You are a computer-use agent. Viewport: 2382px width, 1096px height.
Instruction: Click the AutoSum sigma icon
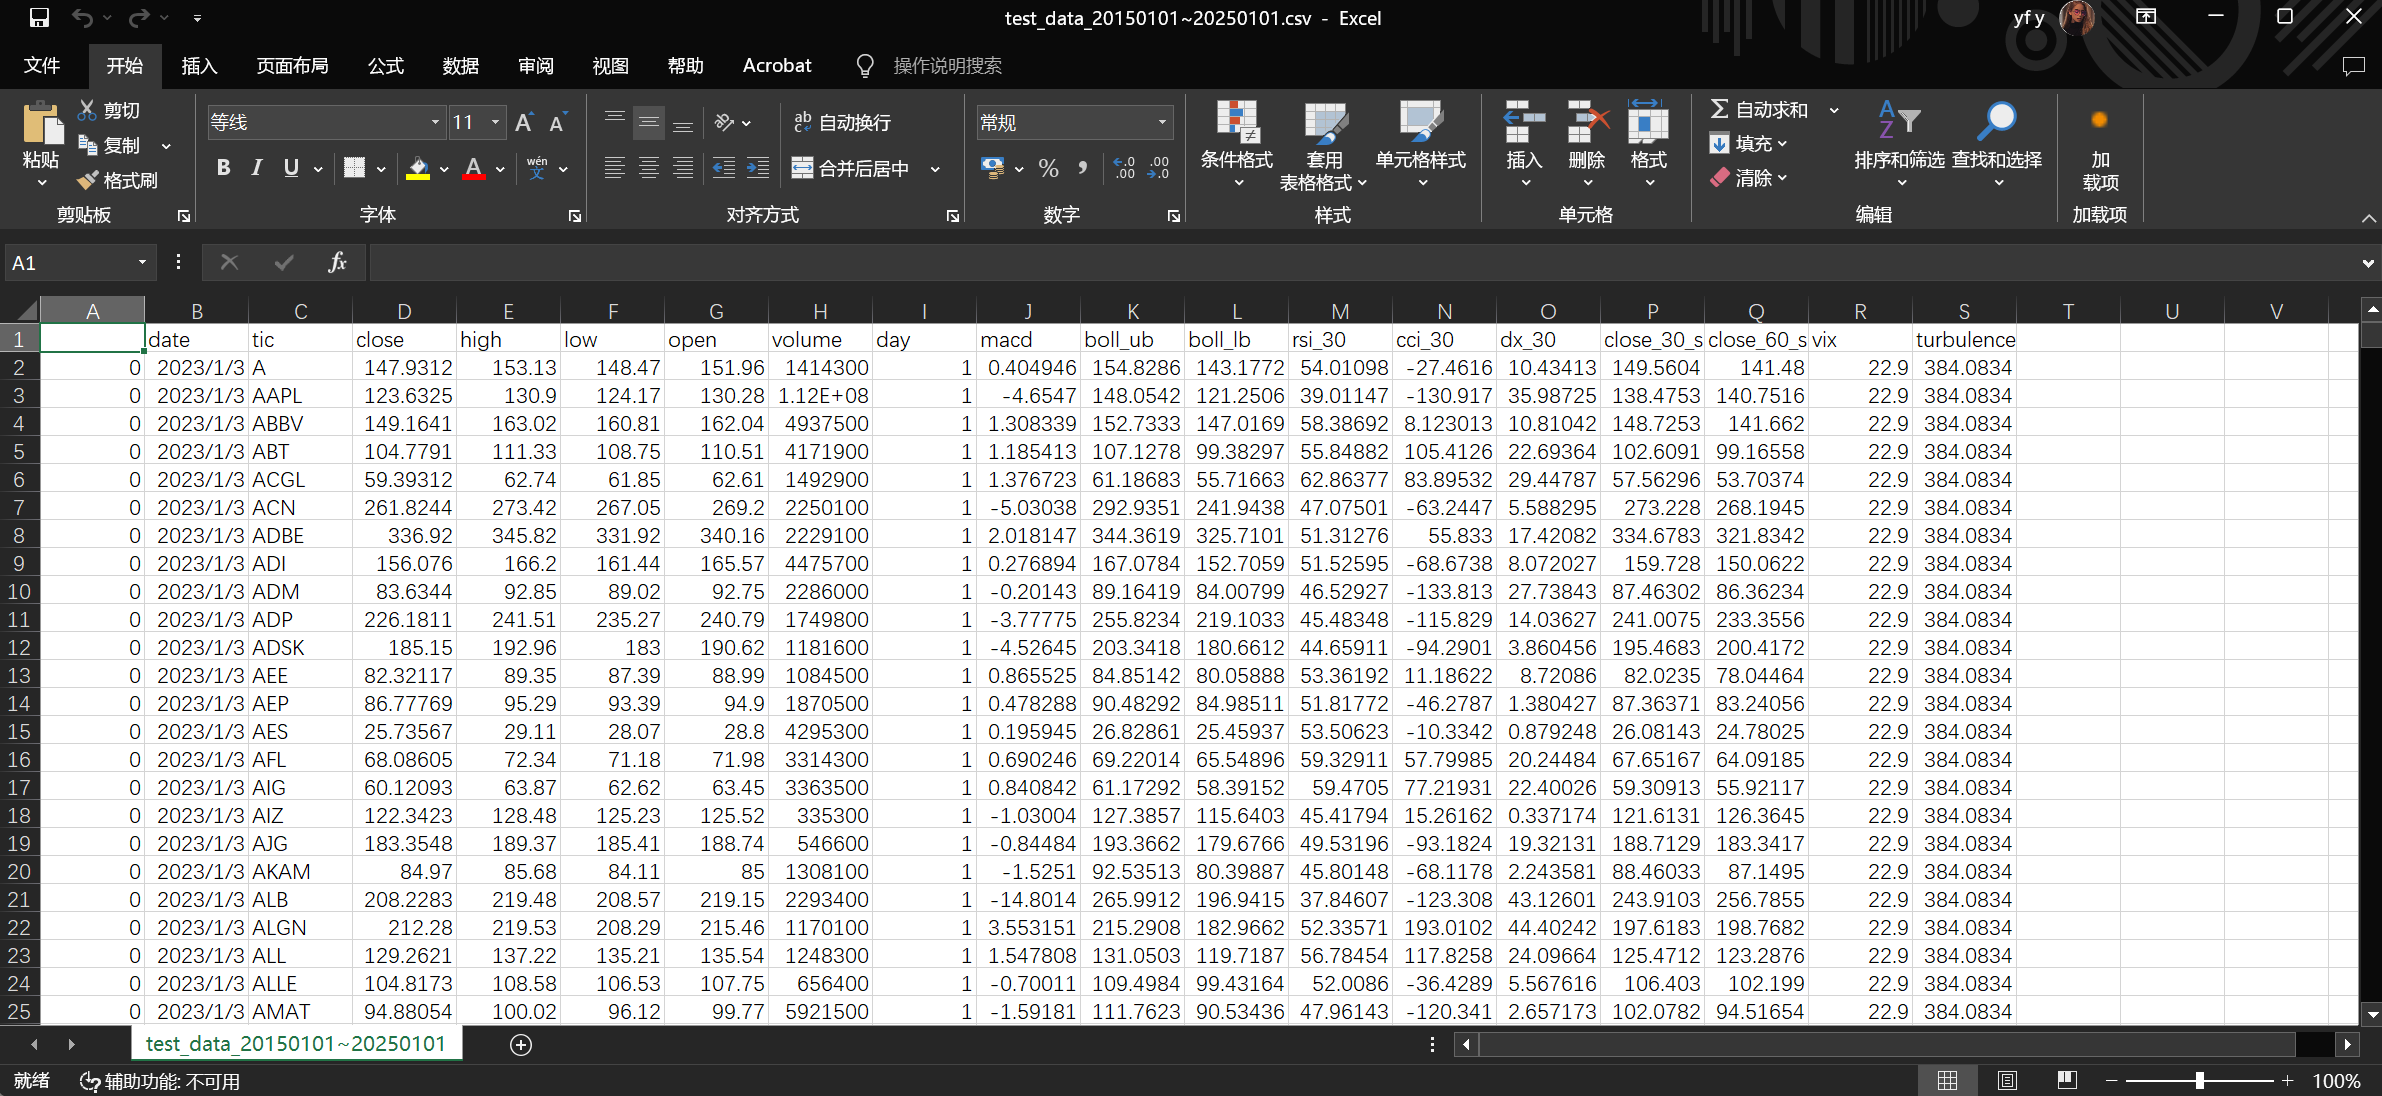point(1719,109)
